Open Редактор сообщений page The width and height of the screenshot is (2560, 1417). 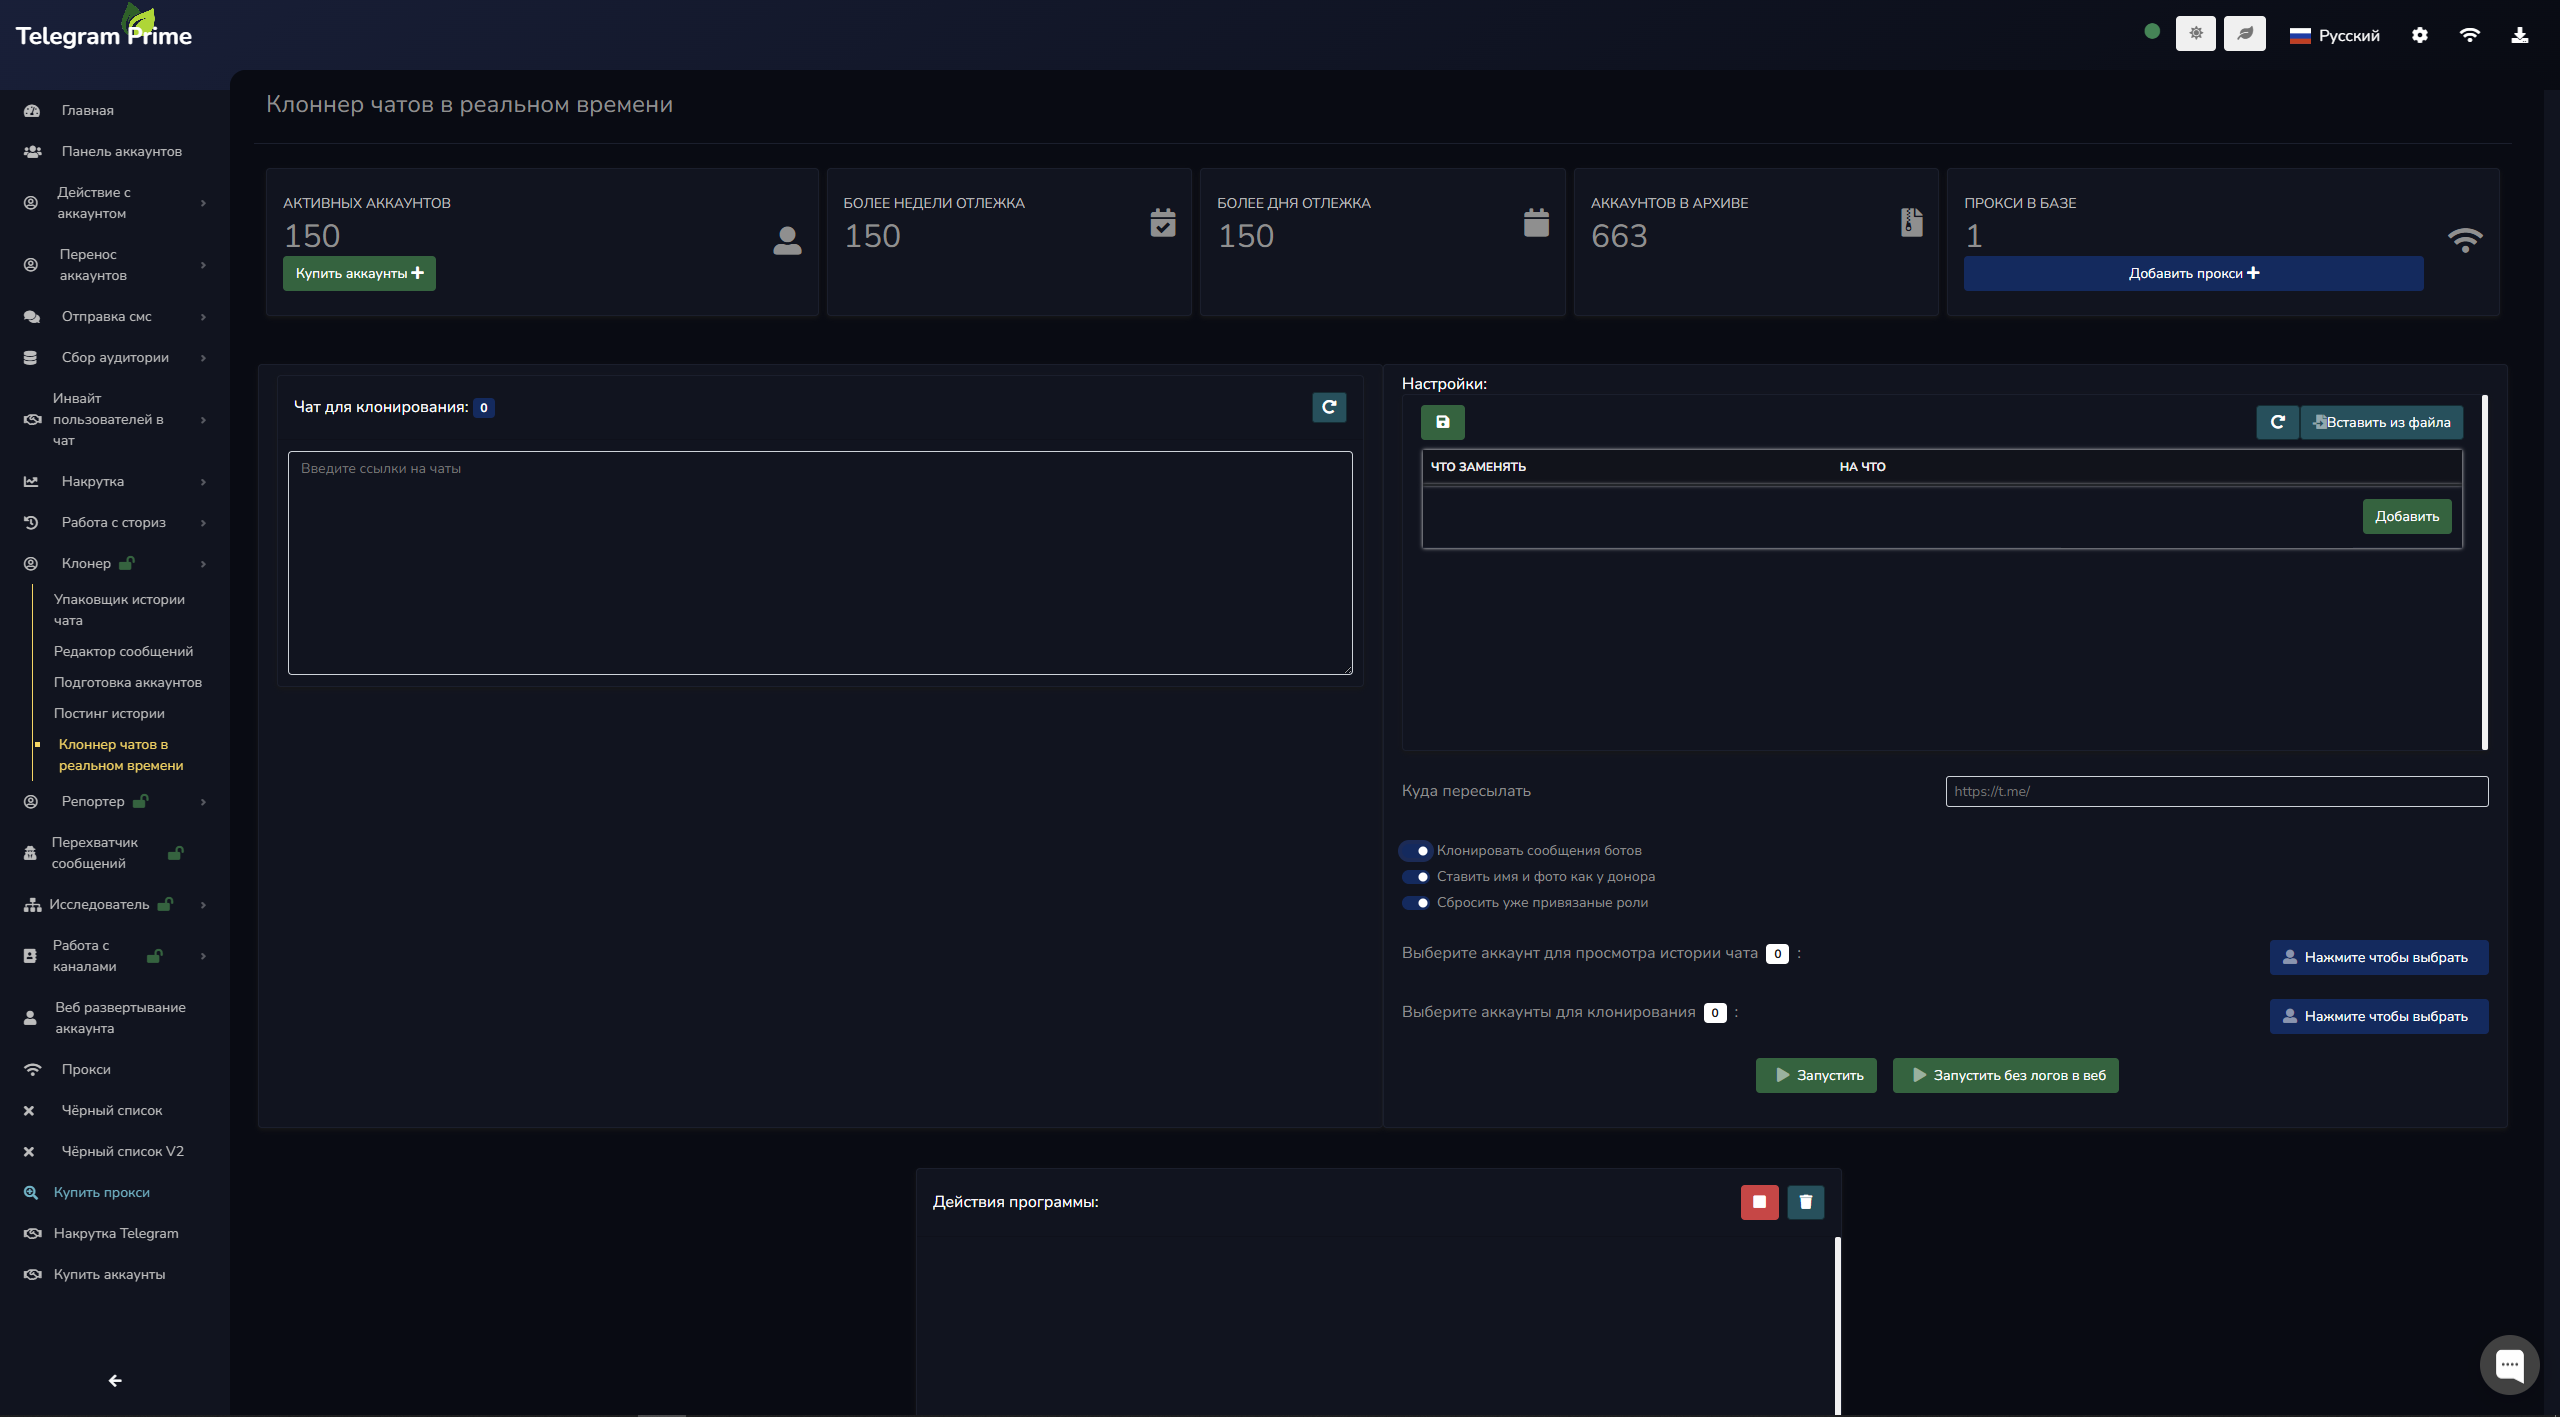point(123,652)
